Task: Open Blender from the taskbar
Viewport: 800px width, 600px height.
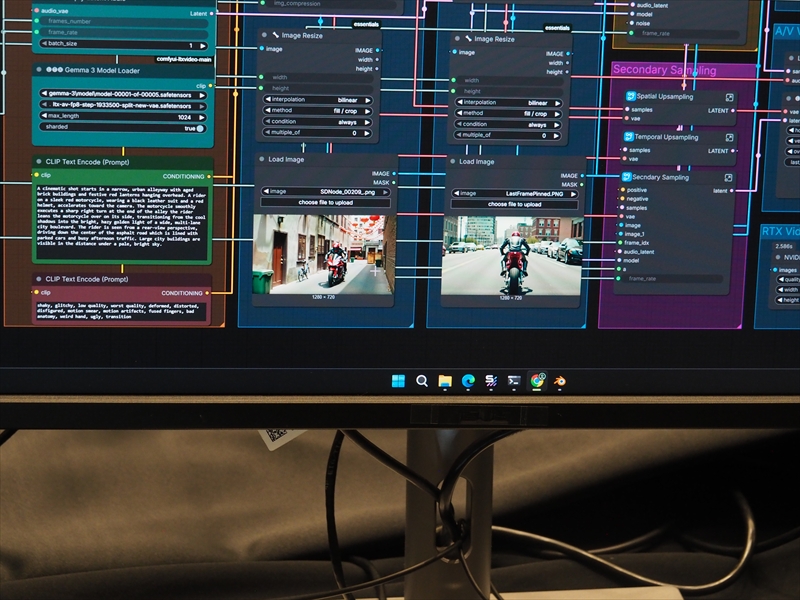Action: pyautogui.click(x=559, y=381)
